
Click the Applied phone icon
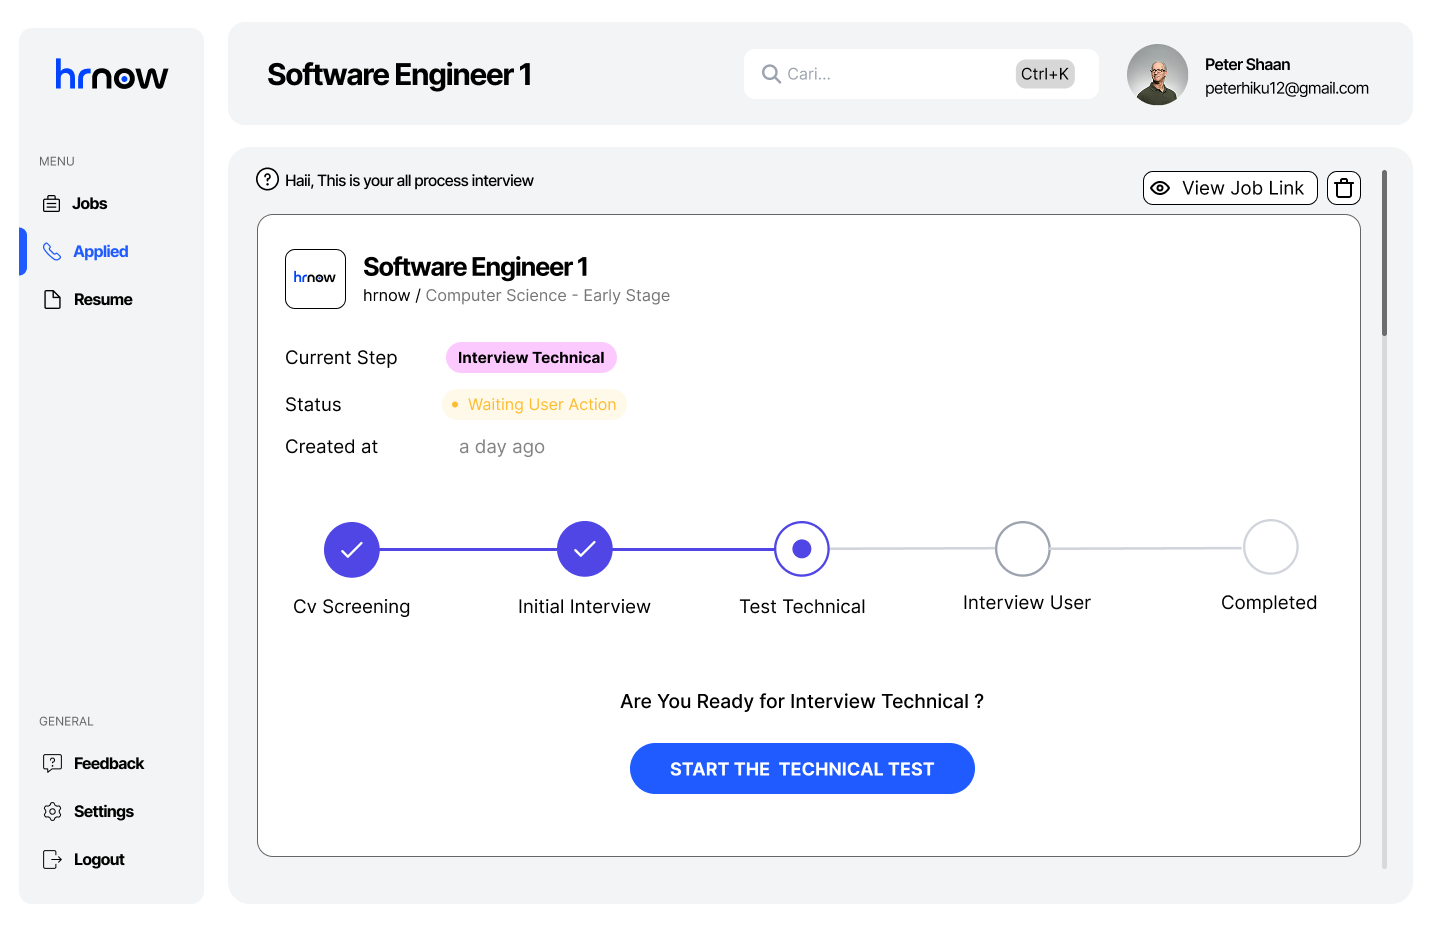pyautogui.click(x=52, y=252)
